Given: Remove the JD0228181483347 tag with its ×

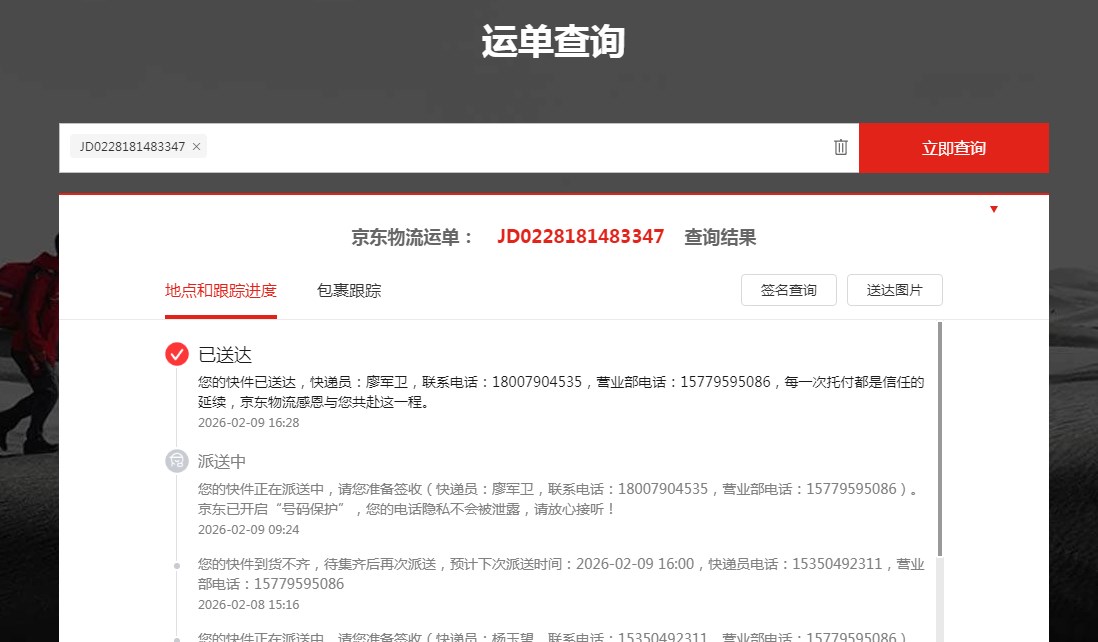Looking at the screenshot, I should [196, 147].
